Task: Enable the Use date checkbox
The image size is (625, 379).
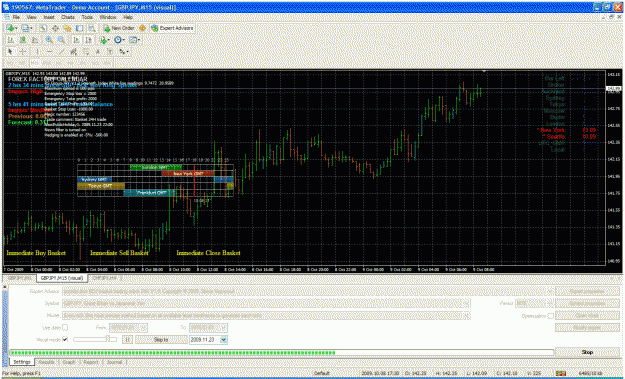Action: (x=65, y=328)
